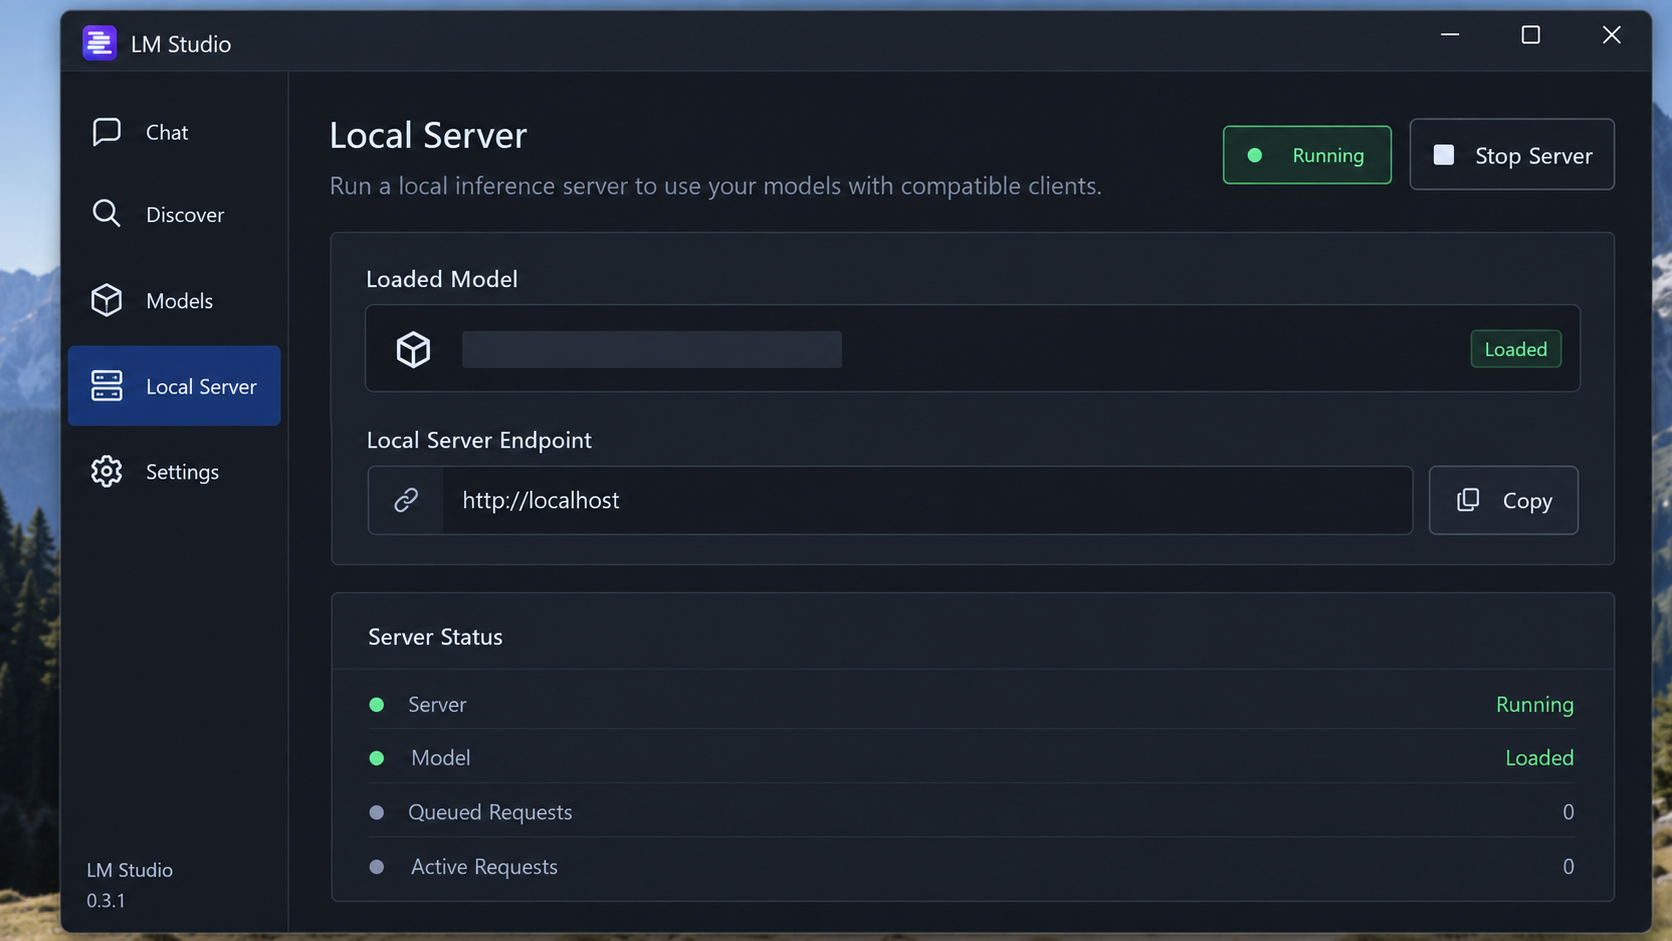Click the Model row label

coord(441,758)
